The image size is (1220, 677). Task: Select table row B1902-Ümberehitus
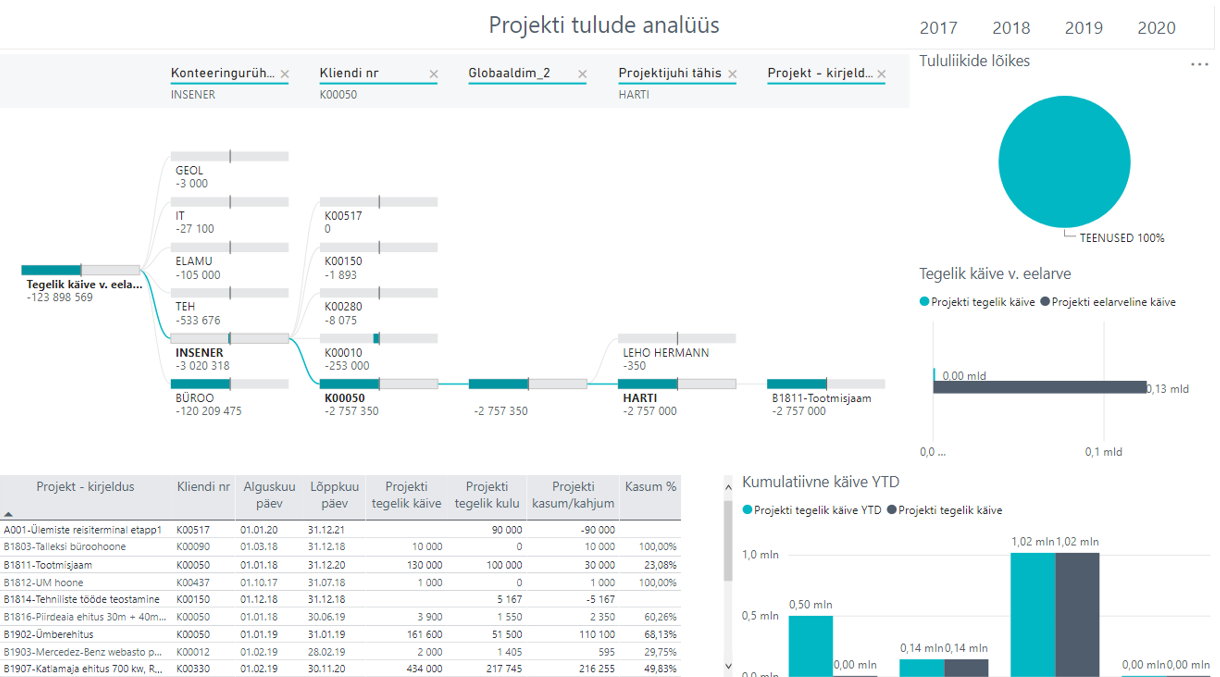340,634
